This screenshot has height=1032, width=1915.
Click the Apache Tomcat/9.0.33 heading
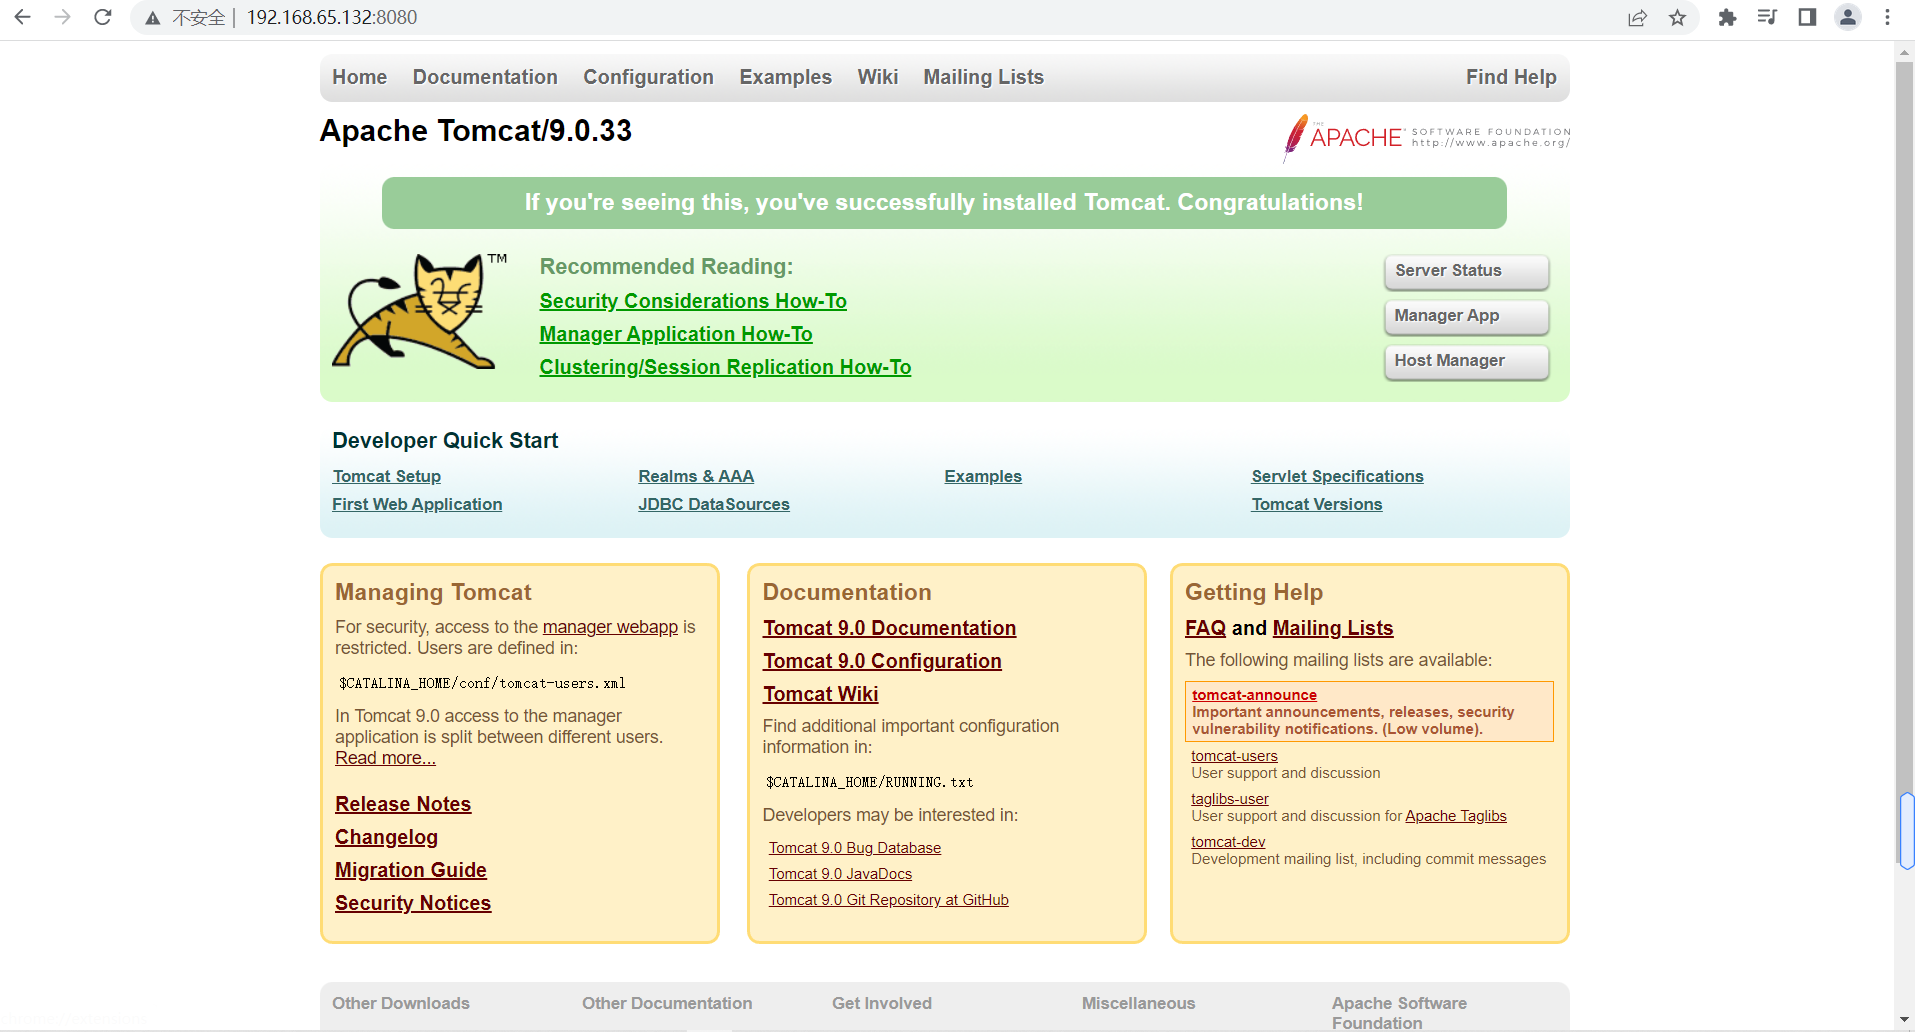pos(475,131)
